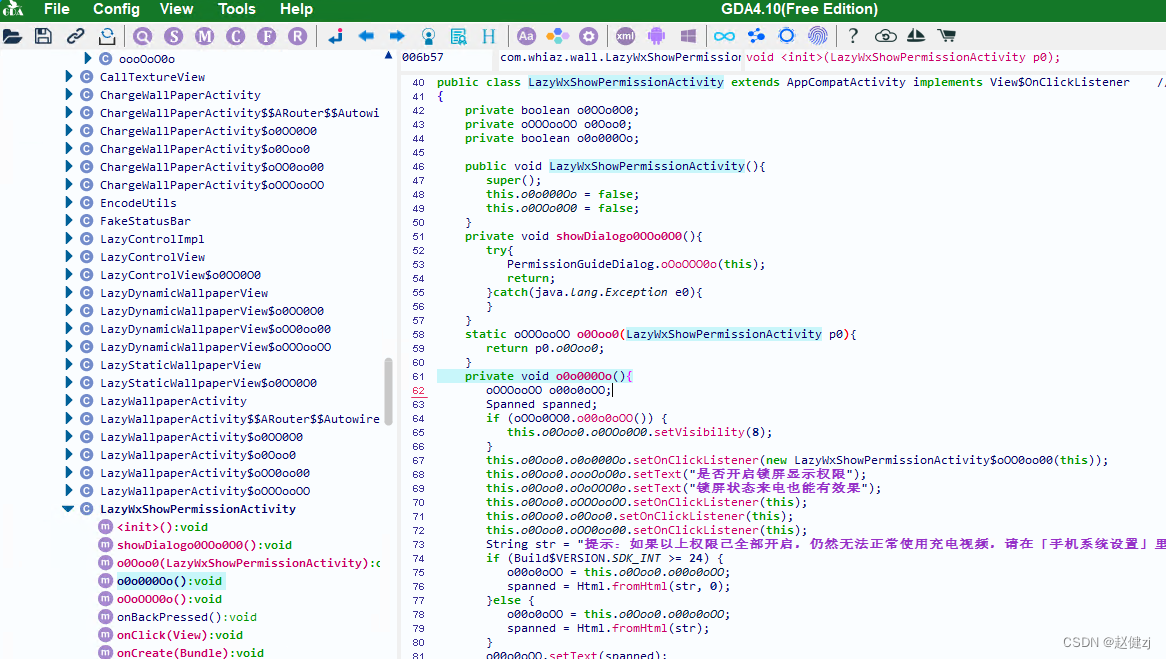Click the purple S strings icon
Viewport: 1166px width, 659px height.
coord(173,36)
